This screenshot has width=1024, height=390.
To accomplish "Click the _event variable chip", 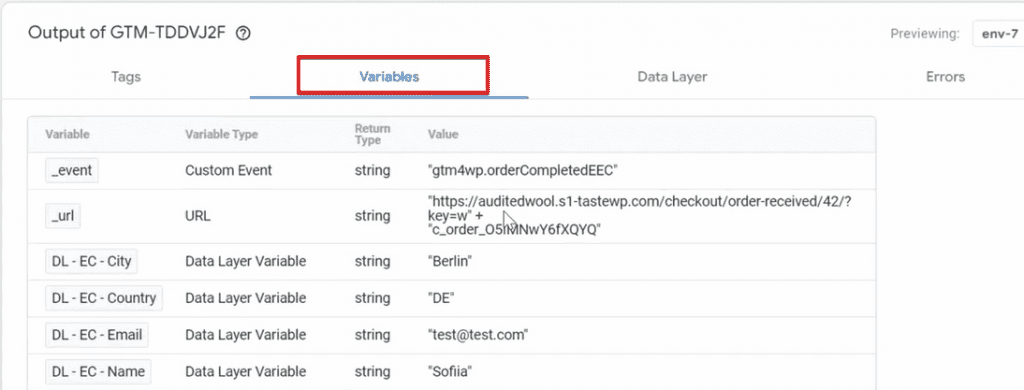I will tap(72, 171).
